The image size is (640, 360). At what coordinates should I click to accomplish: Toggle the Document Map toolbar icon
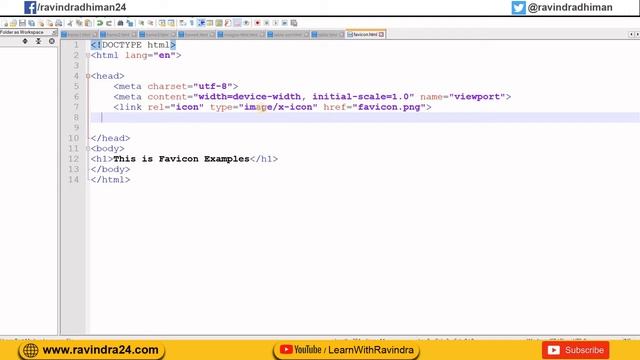[x=219, y=23]
